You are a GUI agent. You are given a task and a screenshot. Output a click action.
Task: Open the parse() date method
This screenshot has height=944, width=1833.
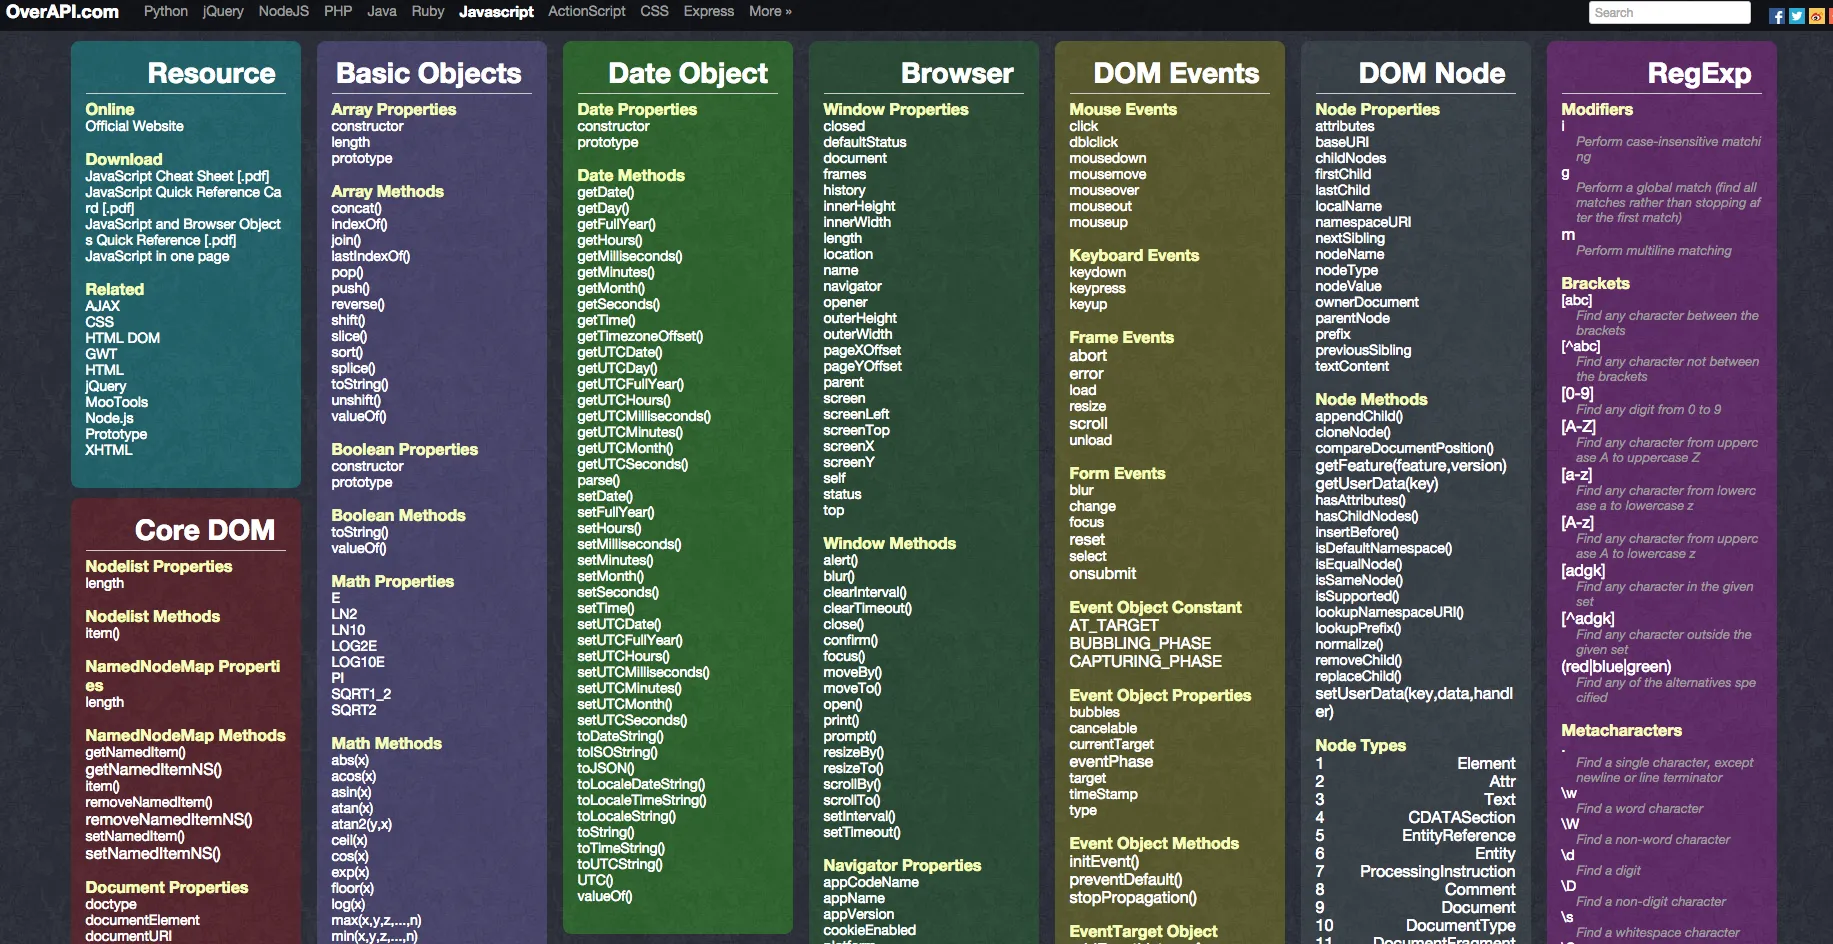point(599,480)
